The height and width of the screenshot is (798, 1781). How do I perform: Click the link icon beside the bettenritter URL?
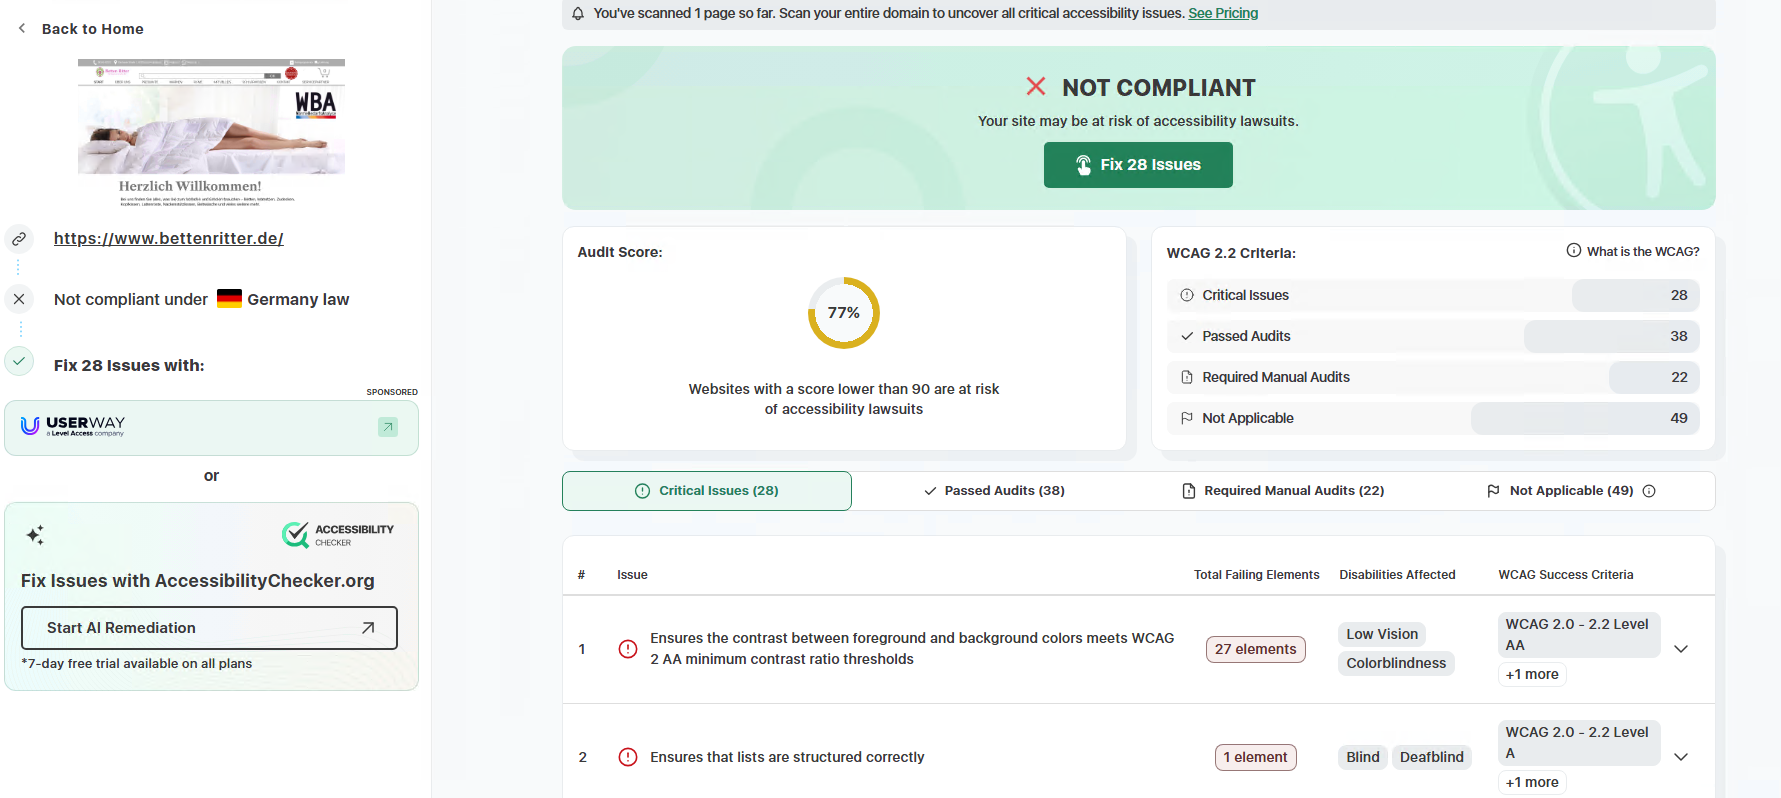[19, 239]
